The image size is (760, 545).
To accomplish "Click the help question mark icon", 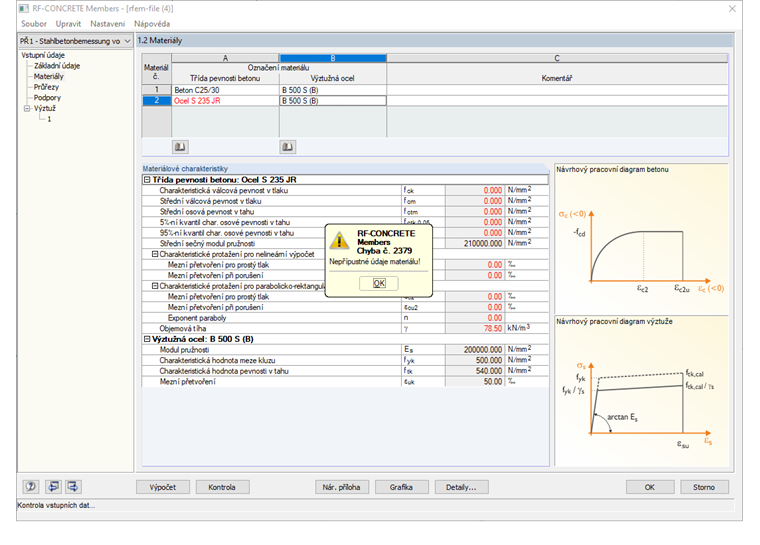I will pos(31,486).
